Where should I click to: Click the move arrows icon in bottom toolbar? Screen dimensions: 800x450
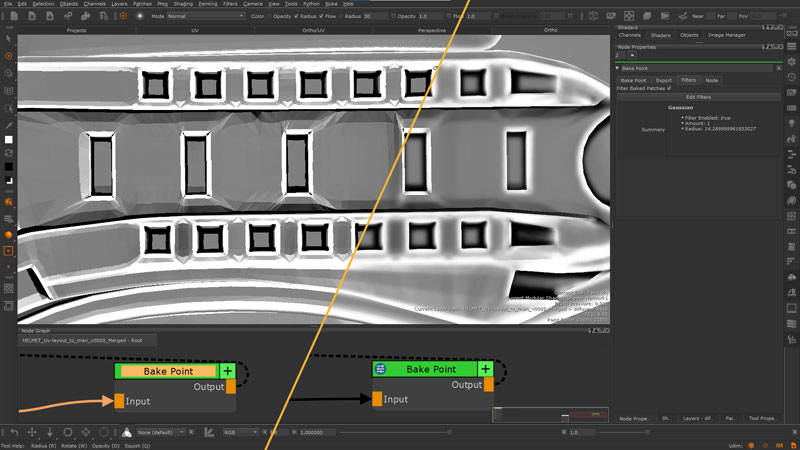click(32, 432)
